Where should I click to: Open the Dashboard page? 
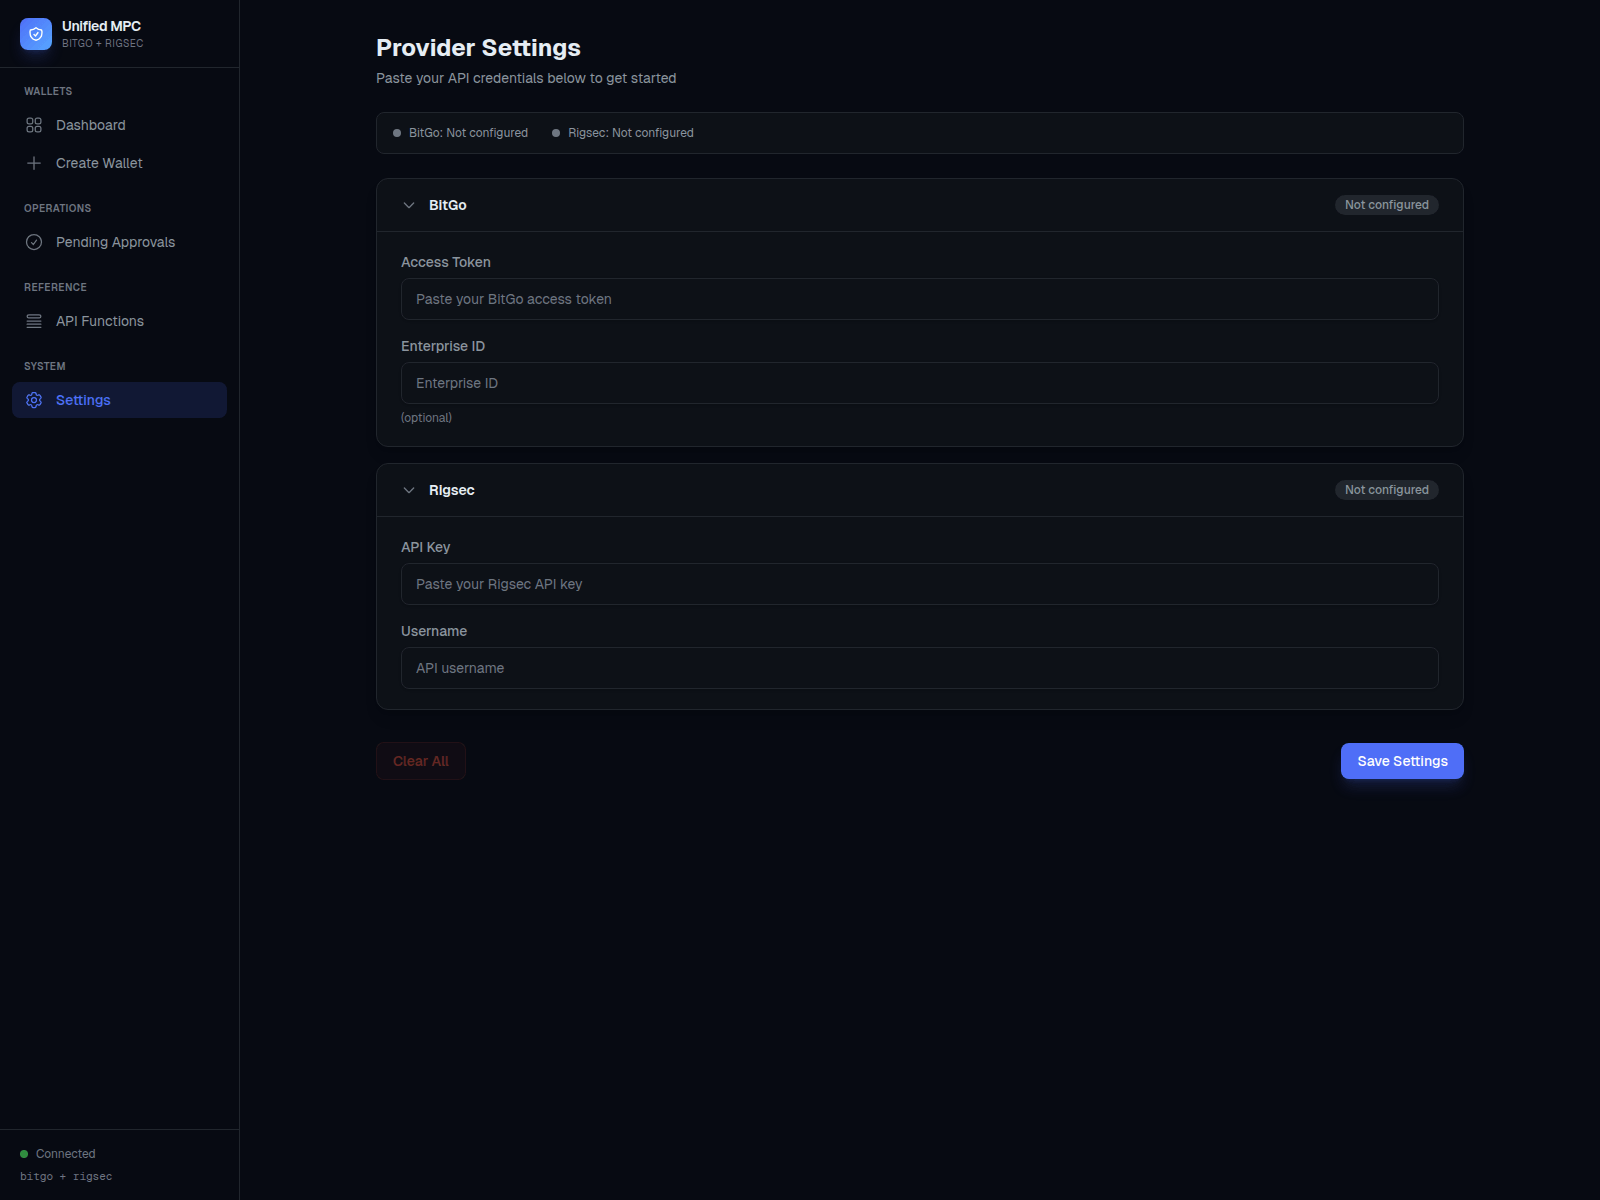pos(91,125)
